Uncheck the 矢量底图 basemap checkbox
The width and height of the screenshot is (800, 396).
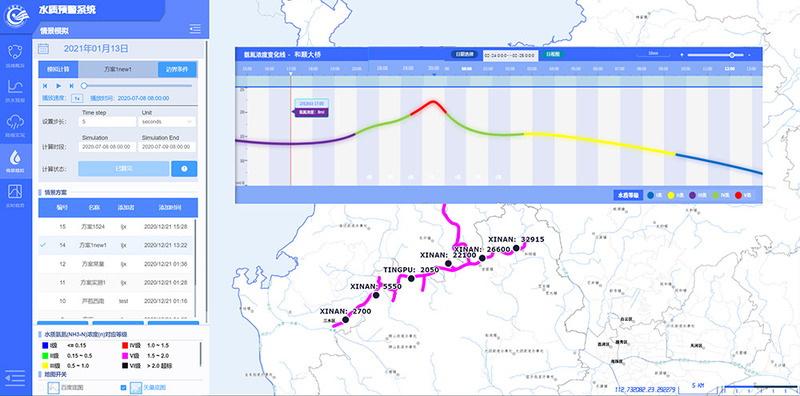click(x=123, y=388)
